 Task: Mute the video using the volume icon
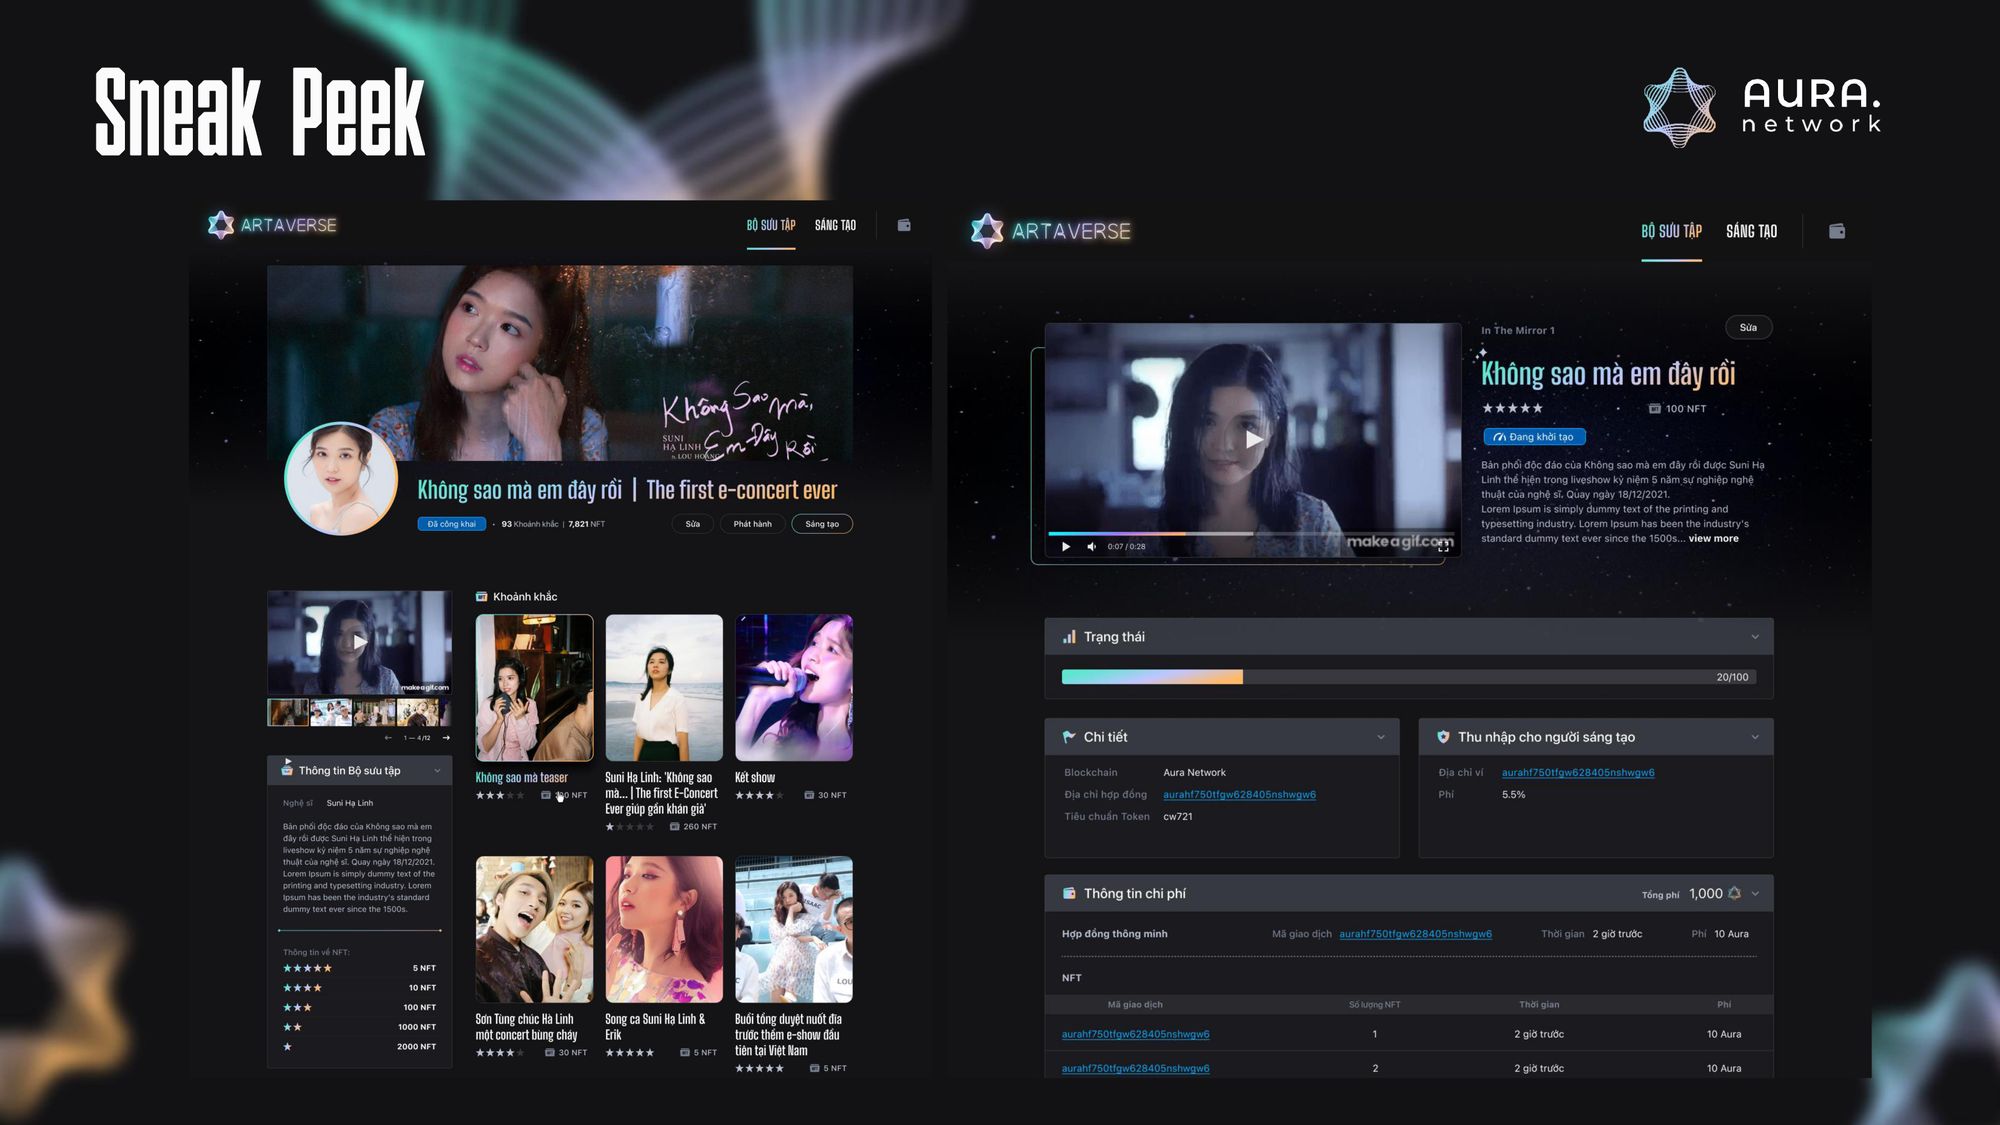coord(1091,547)
